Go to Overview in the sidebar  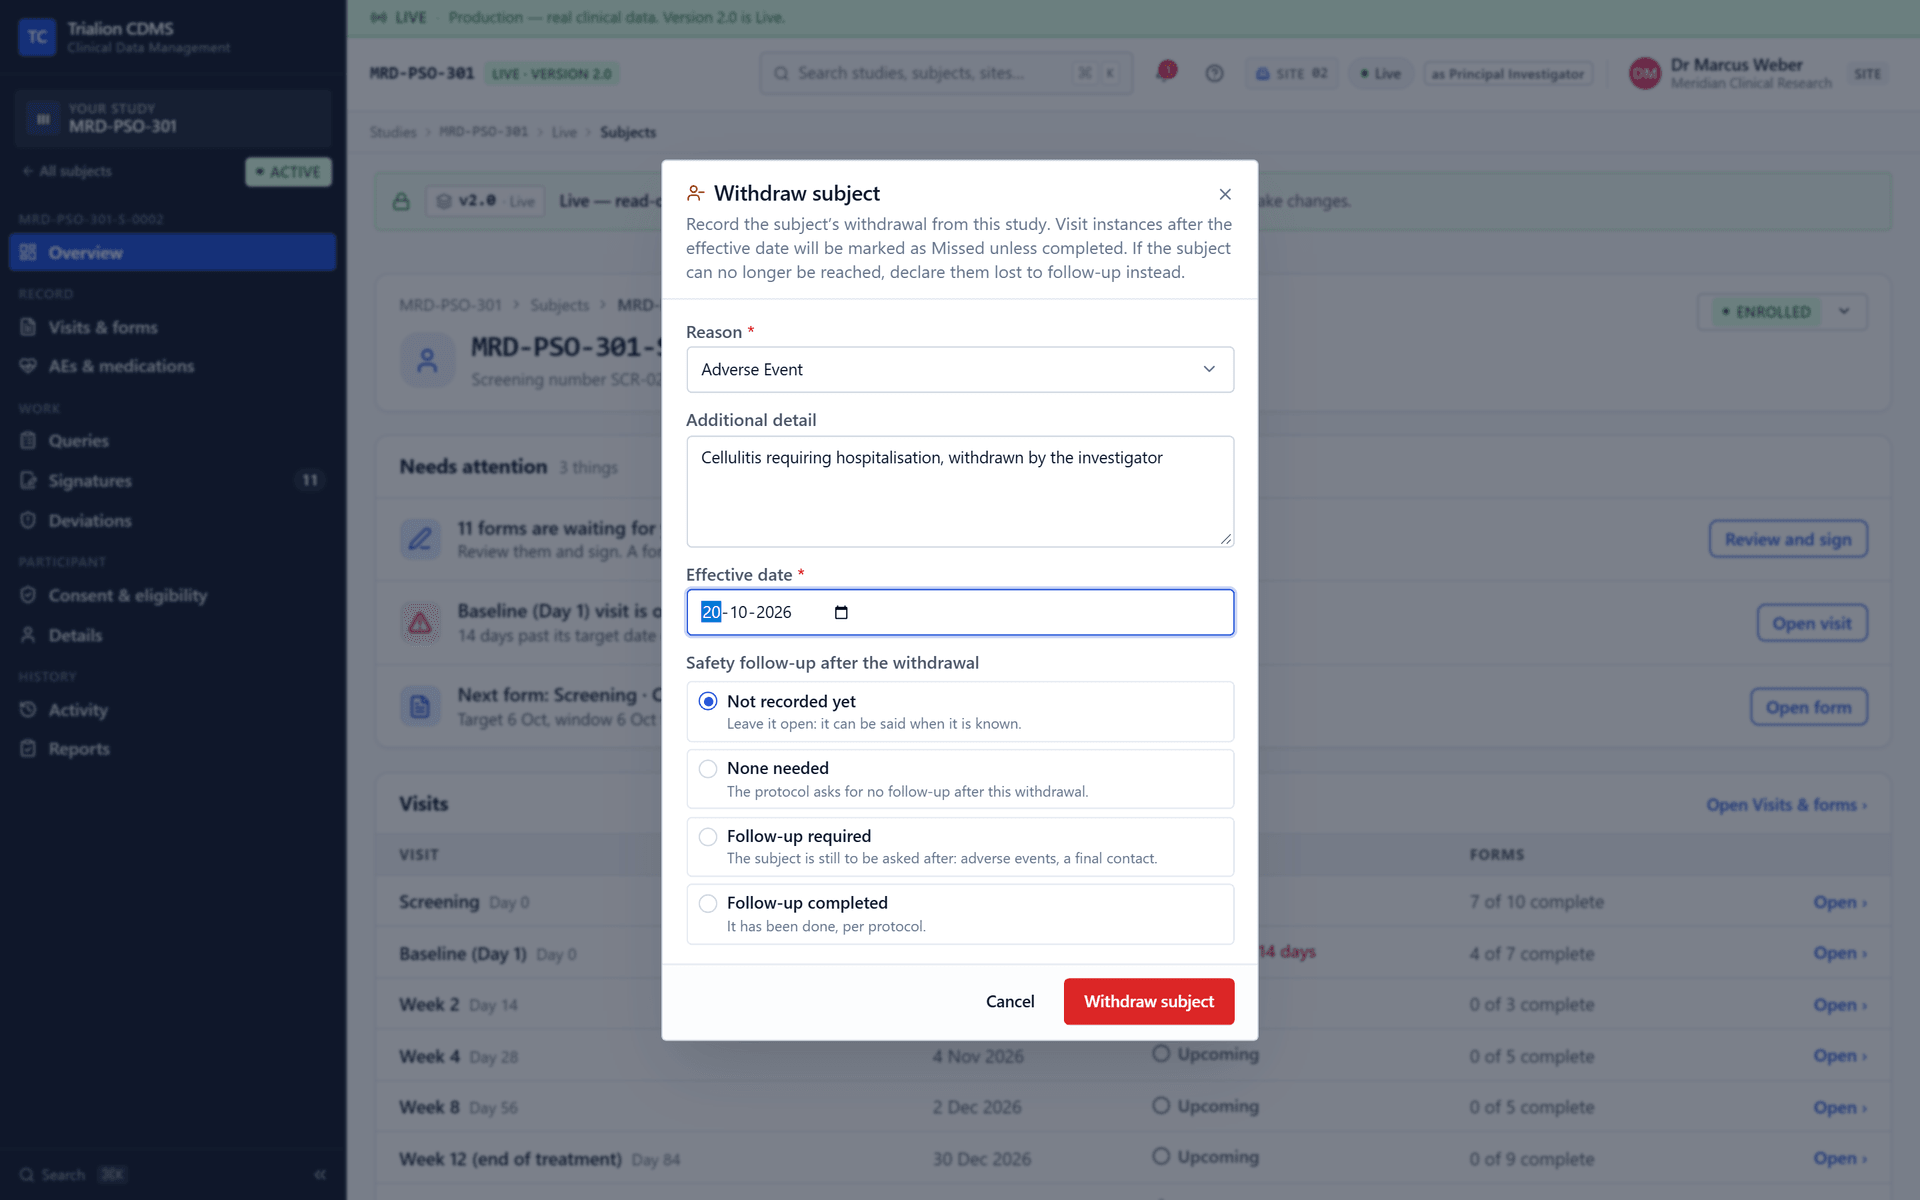tap(172, 253)
